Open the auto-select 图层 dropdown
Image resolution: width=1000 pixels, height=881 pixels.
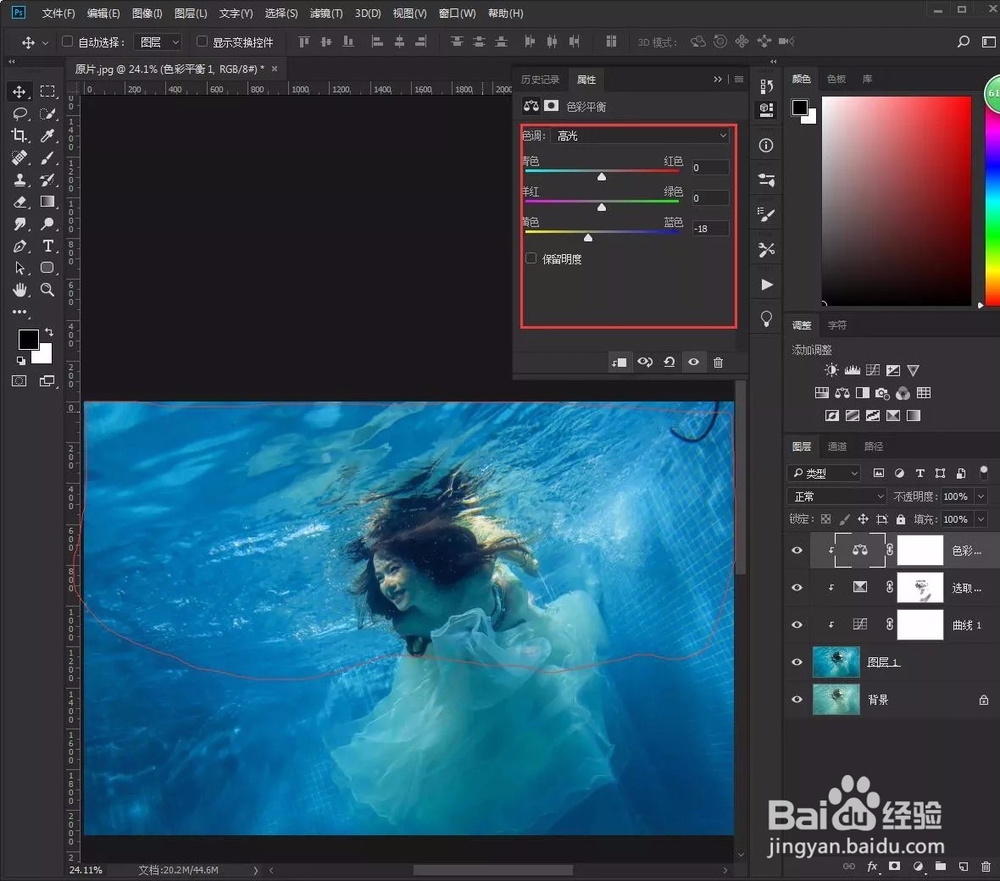pos(158,42)
